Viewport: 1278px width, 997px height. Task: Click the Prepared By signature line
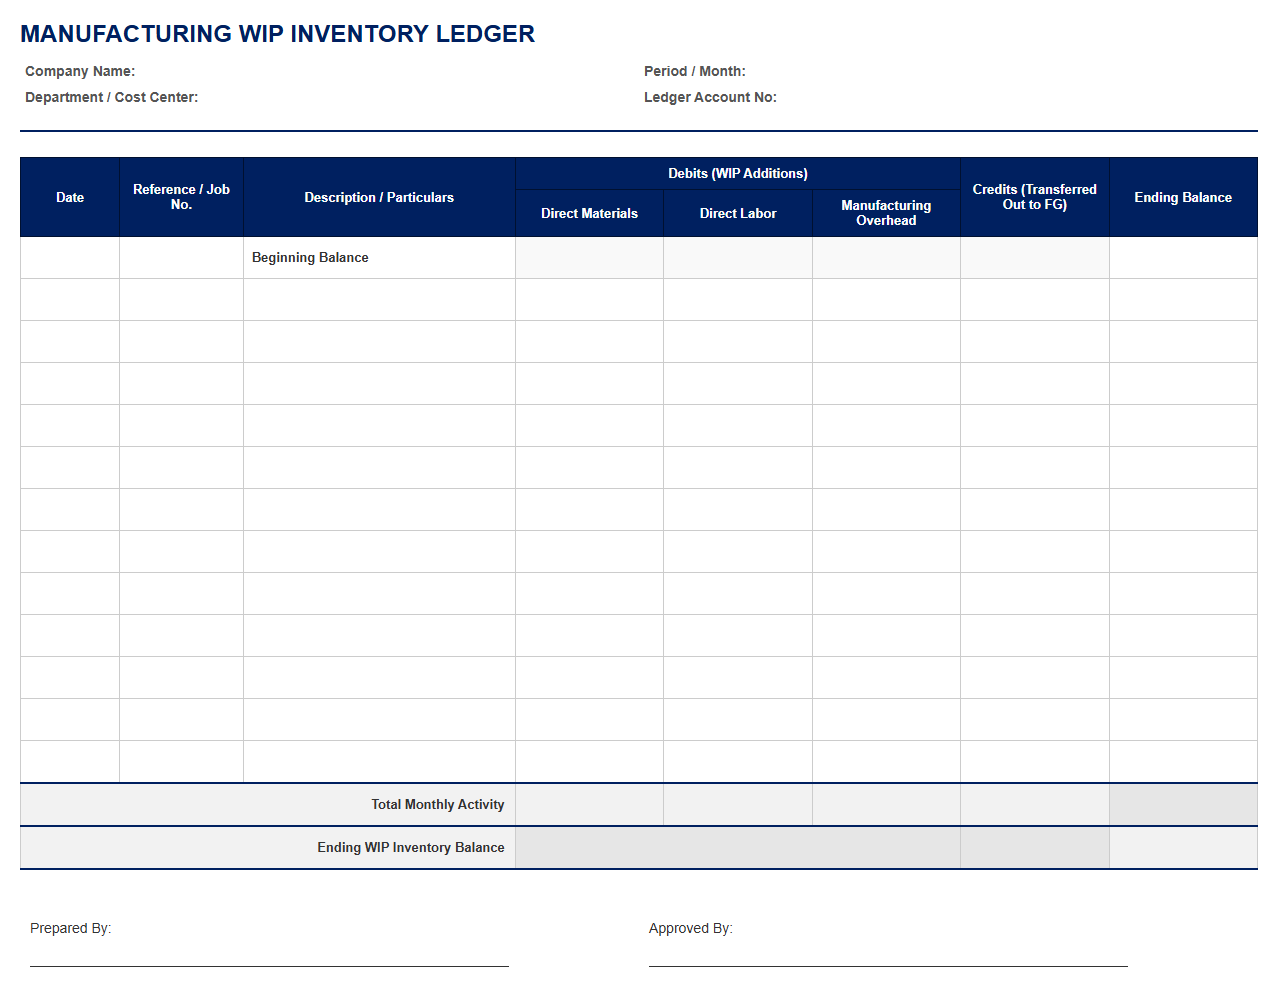[x=269, y=966]
